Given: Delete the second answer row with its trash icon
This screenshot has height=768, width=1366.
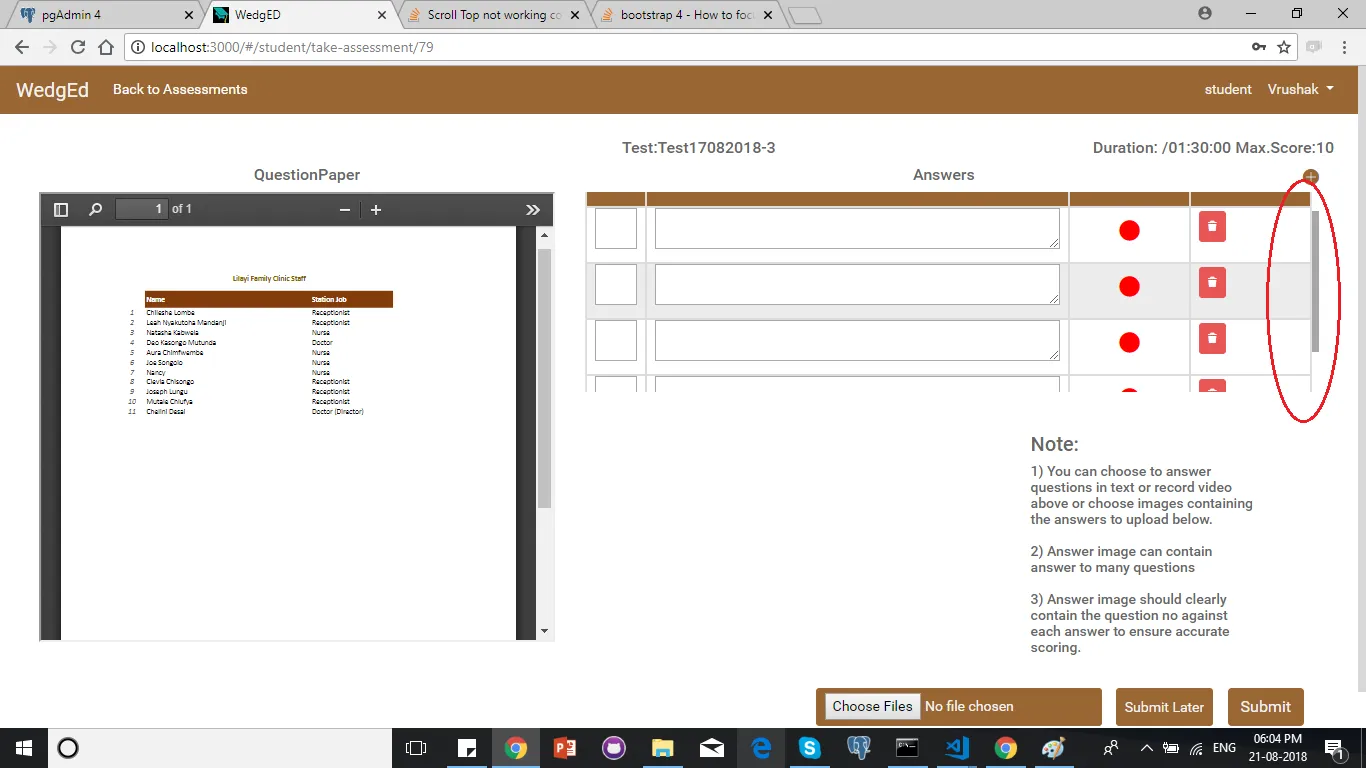Looking at the screenshot, I should 1212,282.
